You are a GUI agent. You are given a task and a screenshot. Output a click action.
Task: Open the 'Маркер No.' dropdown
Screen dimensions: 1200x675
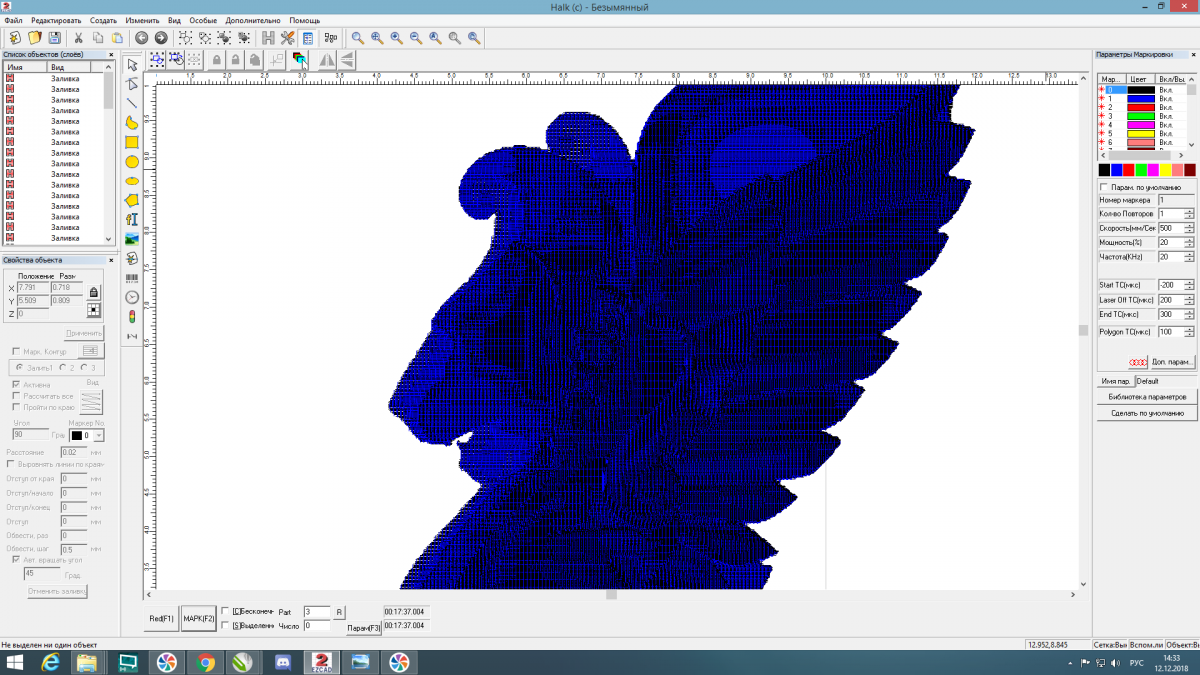[99, 436]
